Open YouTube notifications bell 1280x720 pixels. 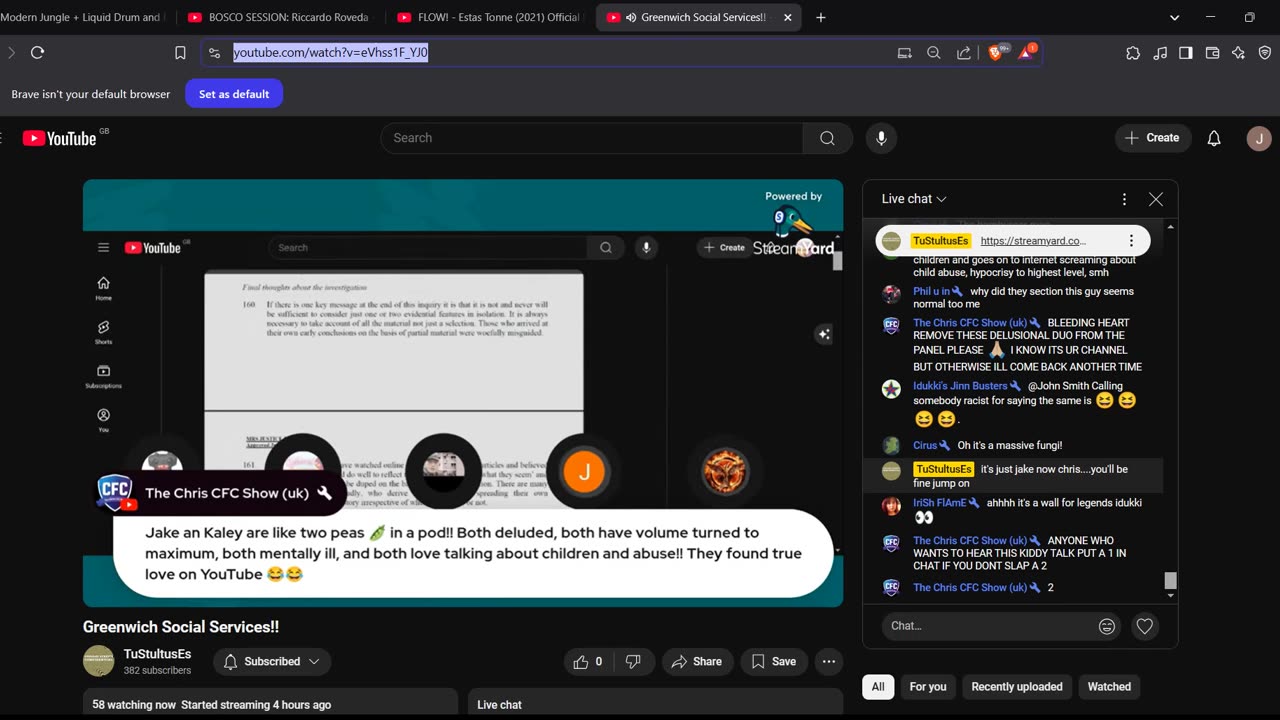(1214, 138)
